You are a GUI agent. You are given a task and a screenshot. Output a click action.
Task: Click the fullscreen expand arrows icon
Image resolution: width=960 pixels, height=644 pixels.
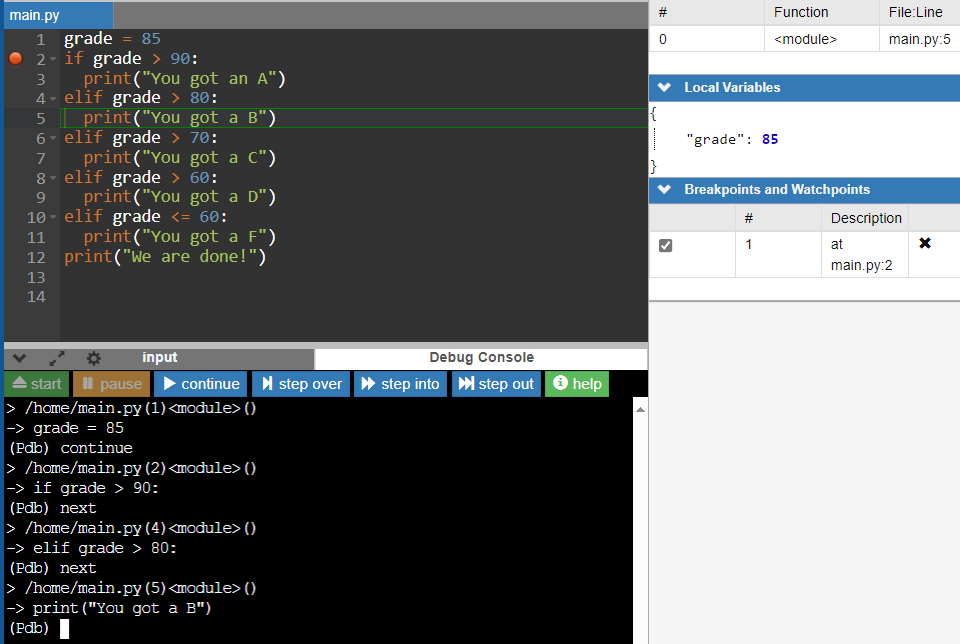(x=57, y=358)
